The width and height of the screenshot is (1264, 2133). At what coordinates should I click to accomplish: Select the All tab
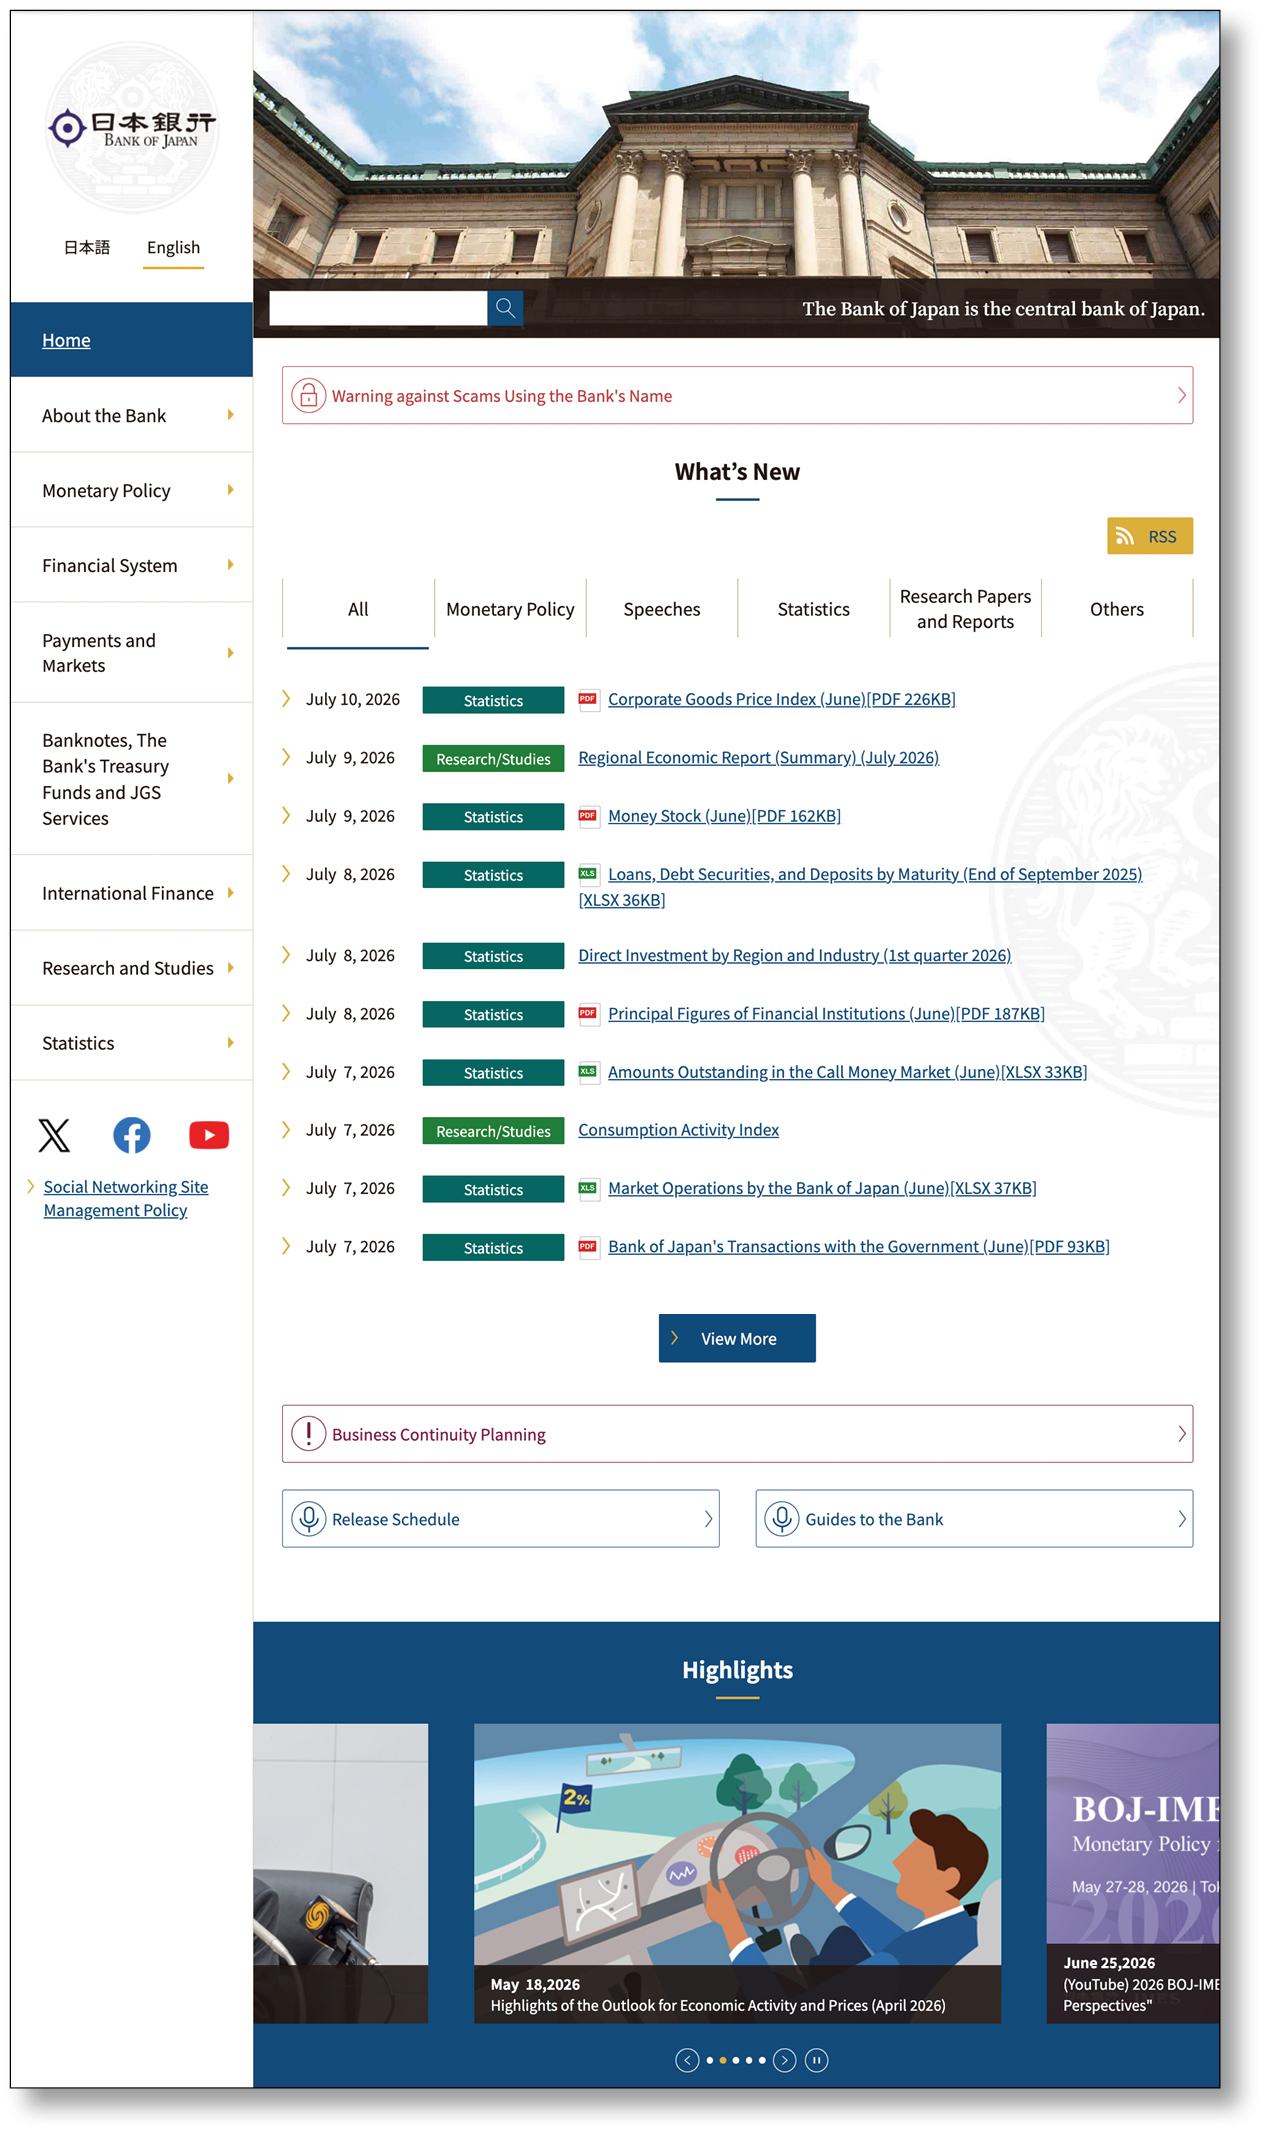pos(358,609)
